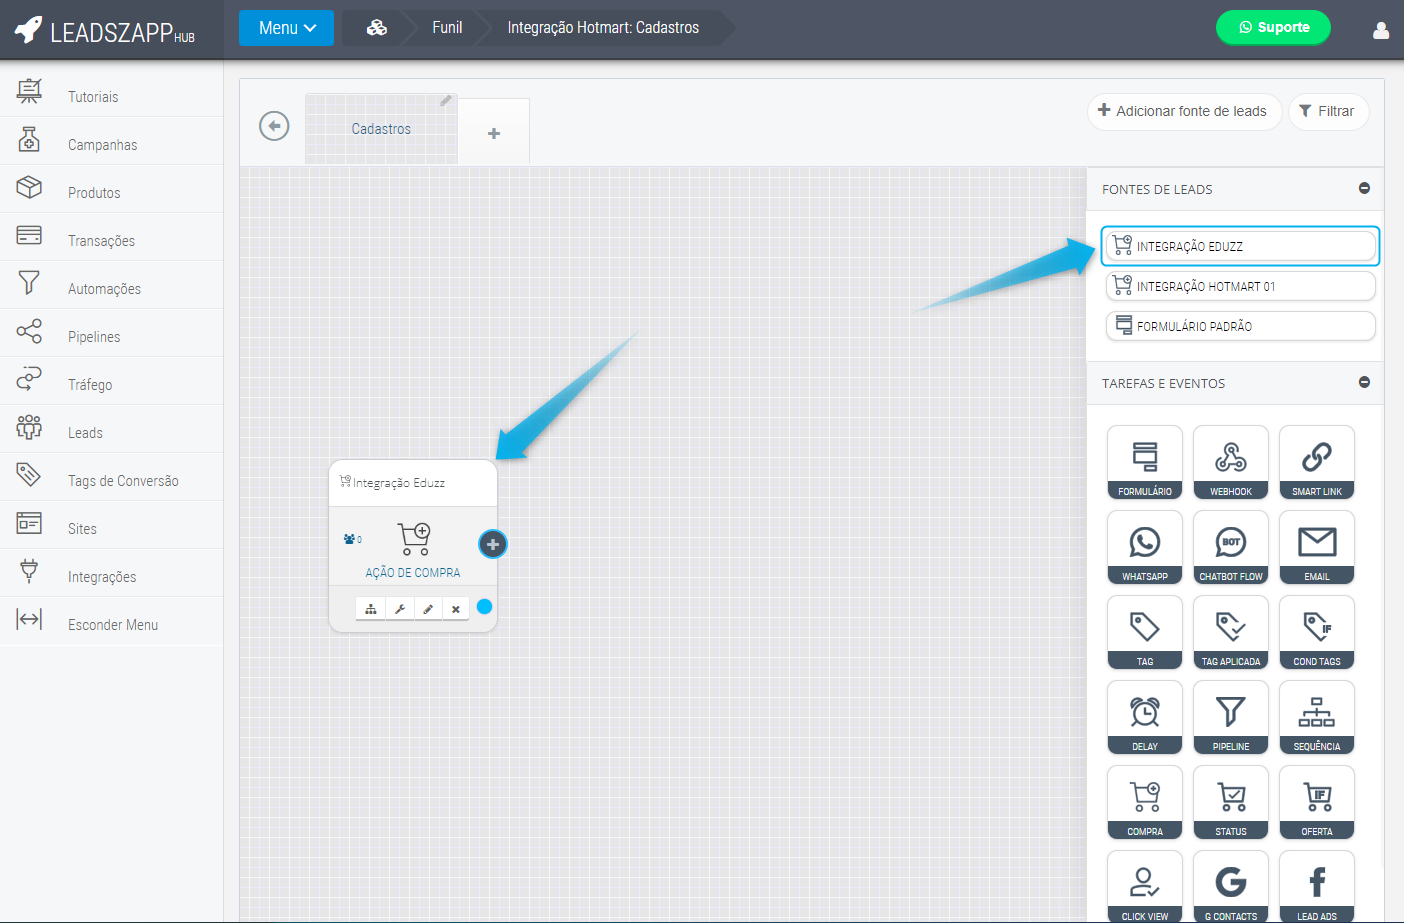Image resolution: width=1404 pixels, height=923 pixels.
Task: Open the wrench settings on Eduzz node
Action: pyautogui.click(x=399, y=609)
